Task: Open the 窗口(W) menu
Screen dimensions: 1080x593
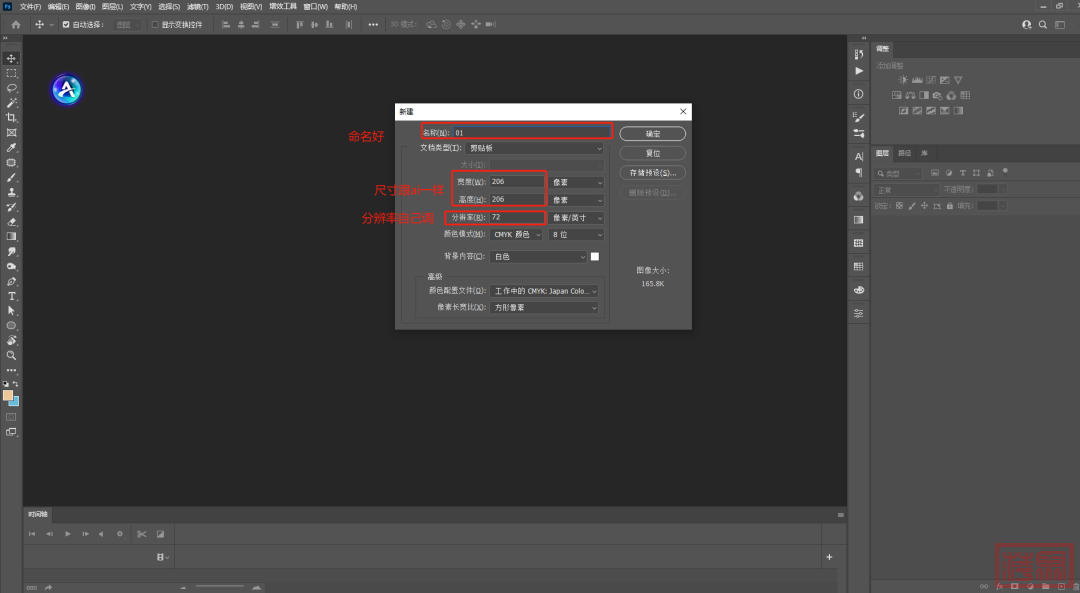Action: click(315, 6)
